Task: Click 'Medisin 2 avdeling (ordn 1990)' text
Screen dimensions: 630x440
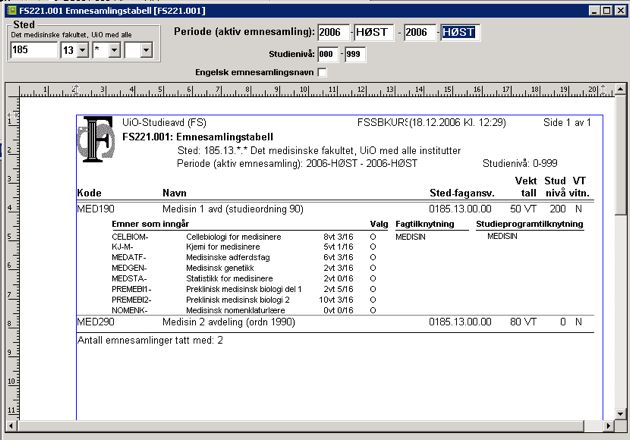Action: pos(229,322)
